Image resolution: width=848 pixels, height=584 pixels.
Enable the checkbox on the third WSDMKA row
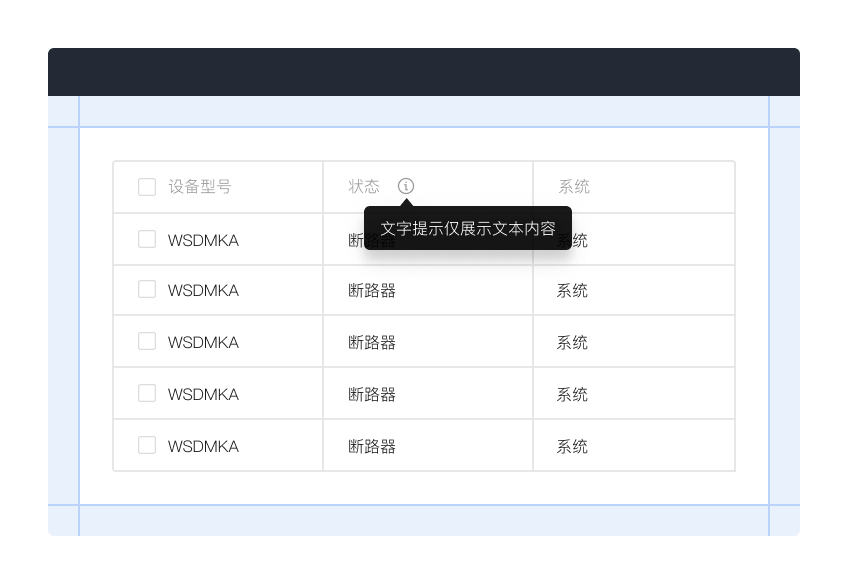click(147, 342)
